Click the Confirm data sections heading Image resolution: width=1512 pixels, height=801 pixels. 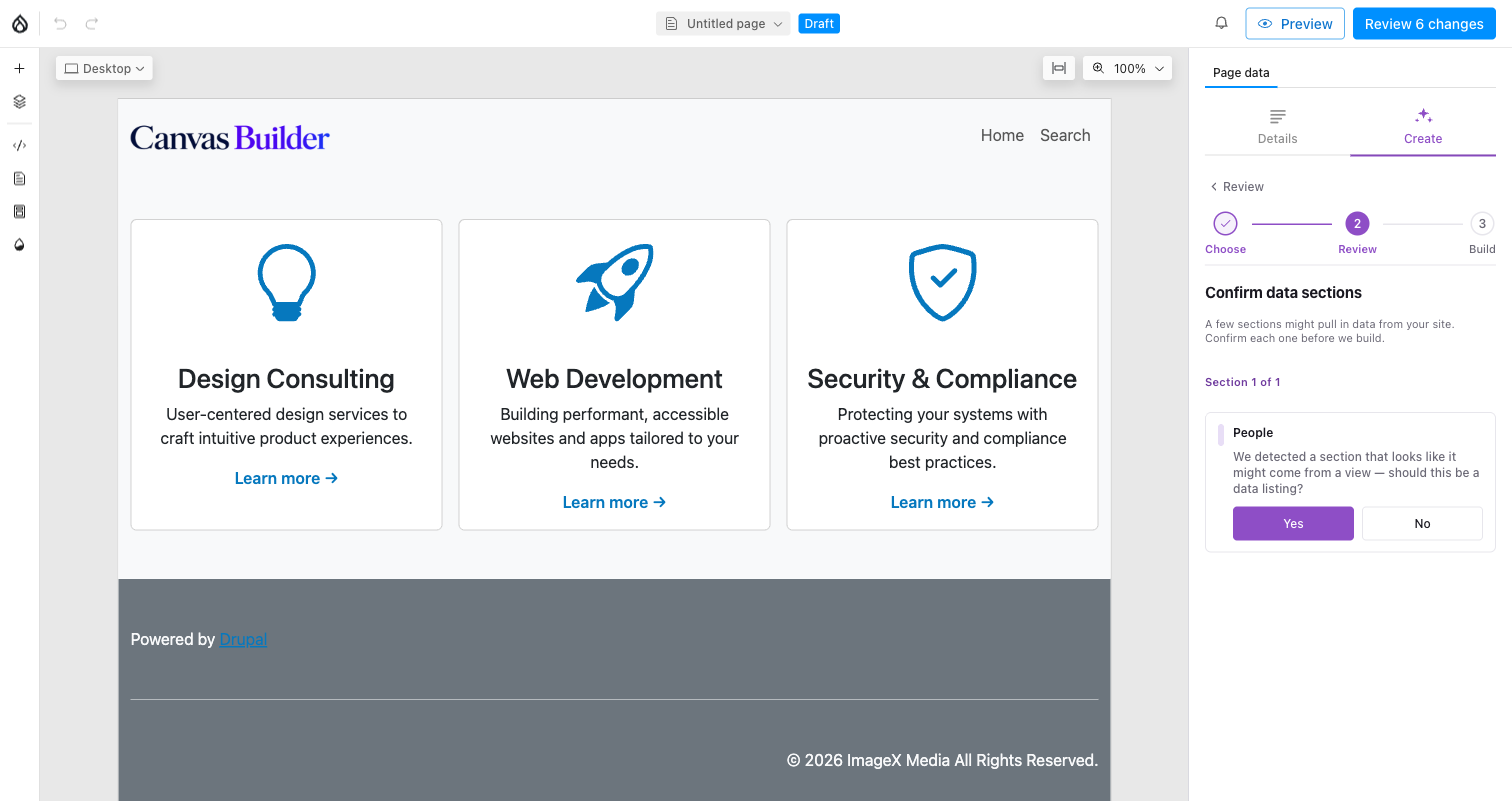pyautogui.click(x=1283, y=293)
